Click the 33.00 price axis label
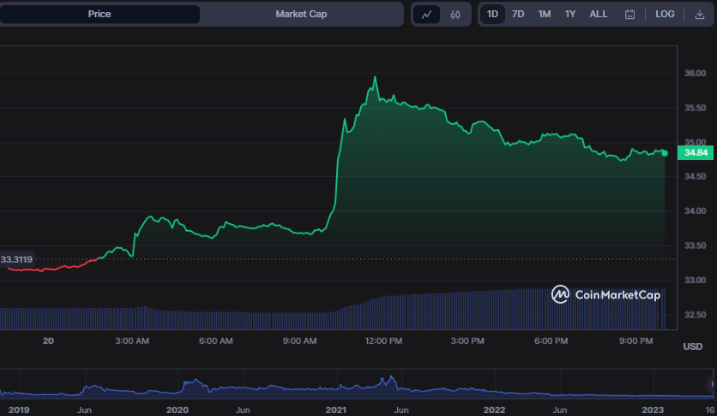 pyautogui.click(x=695, y=280)
